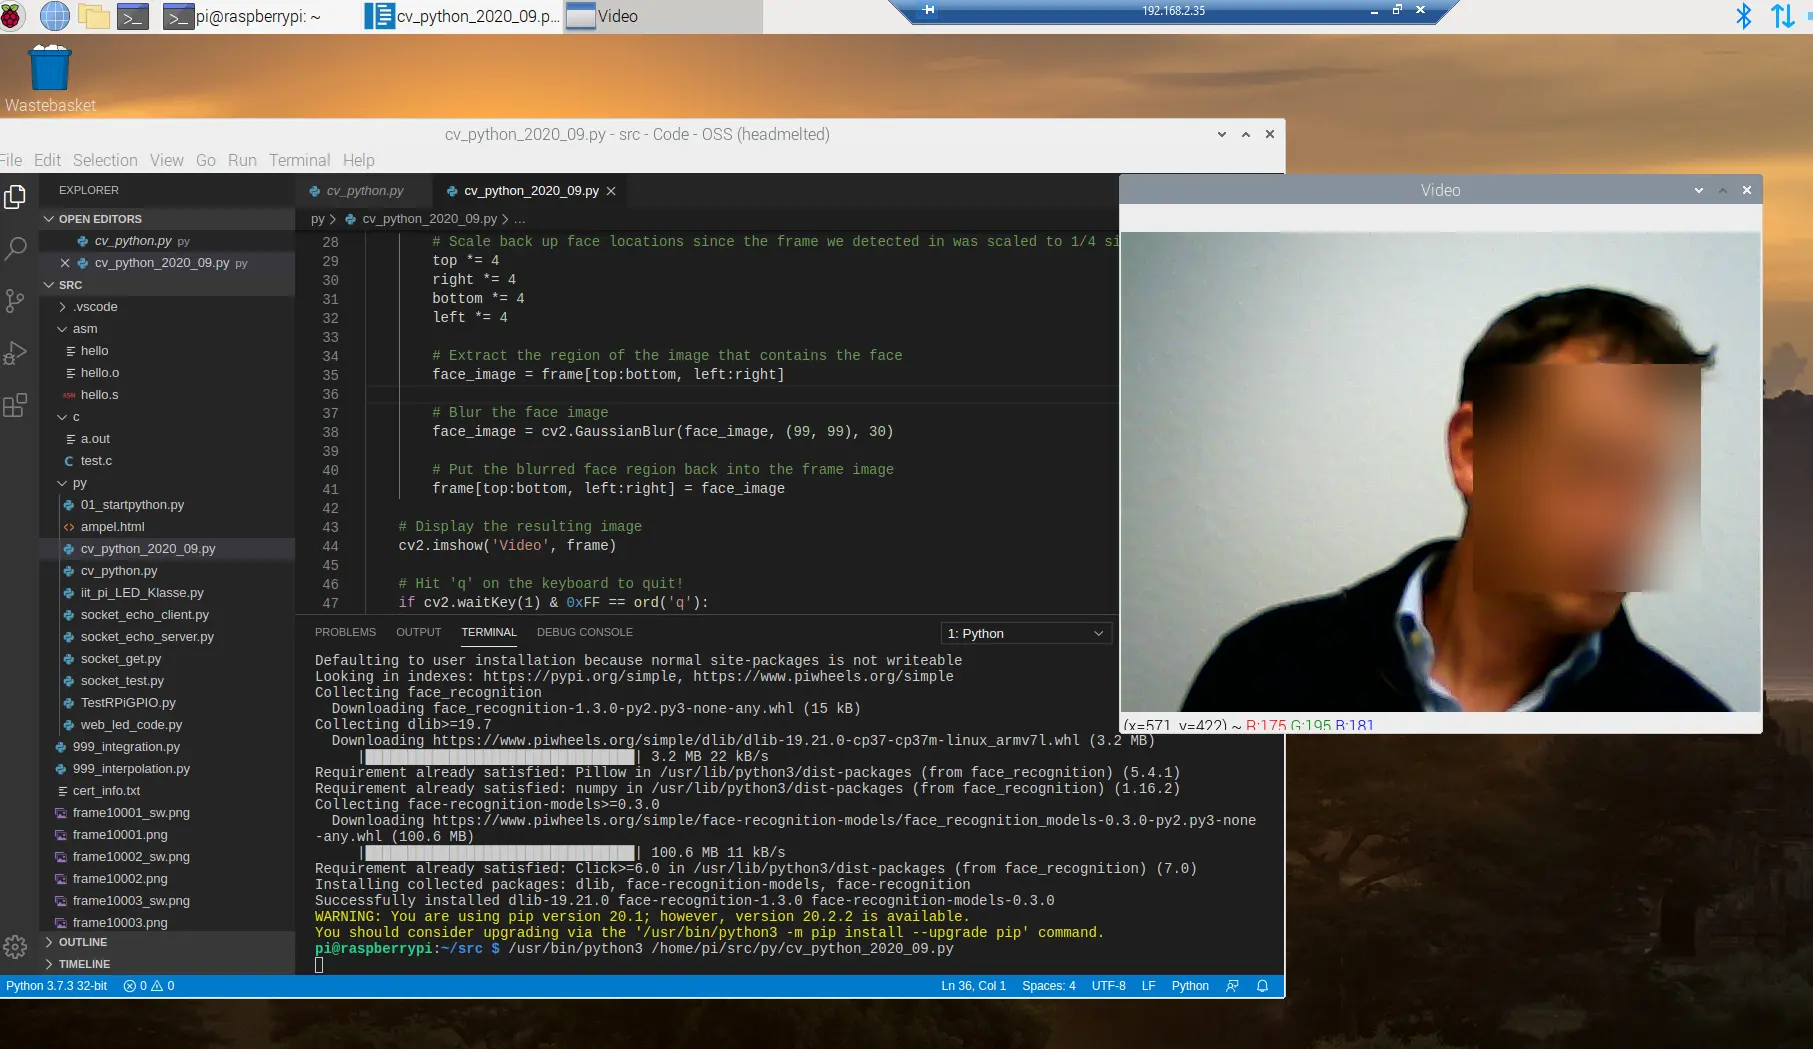Open the Extensions view
This screenshot has width=1813, height=1049.
[x=15, y=405]
